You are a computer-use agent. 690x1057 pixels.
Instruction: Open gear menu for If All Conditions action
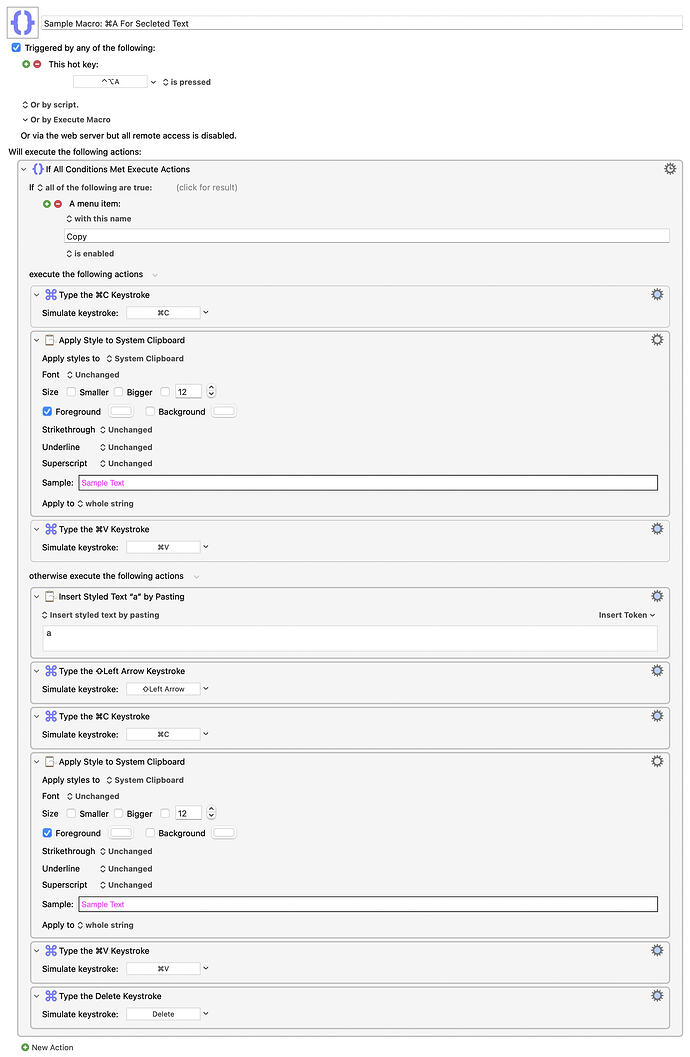click(x=670, y=169)
